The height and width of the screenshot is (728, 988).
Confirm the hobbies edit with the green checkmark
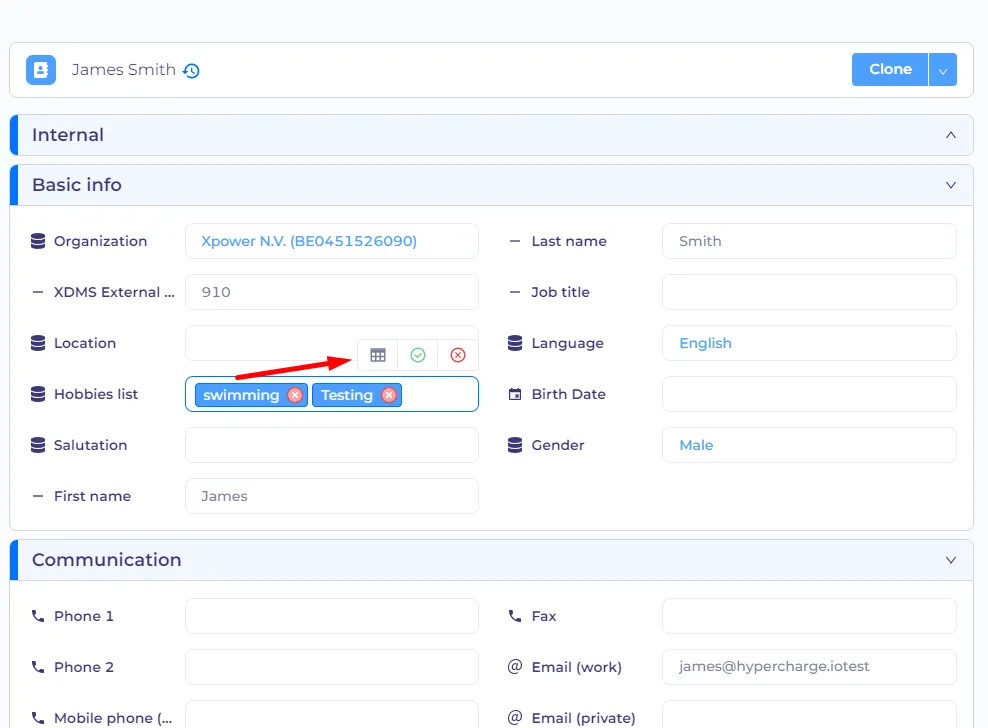418,355
